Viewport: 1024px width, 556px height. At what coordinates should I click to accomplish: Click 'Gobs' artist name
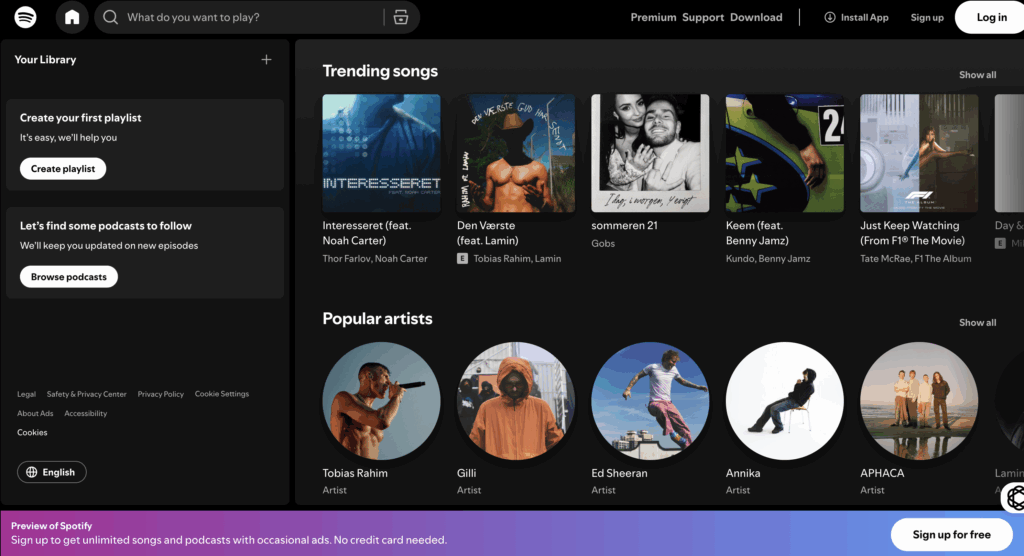click(603, 243)
